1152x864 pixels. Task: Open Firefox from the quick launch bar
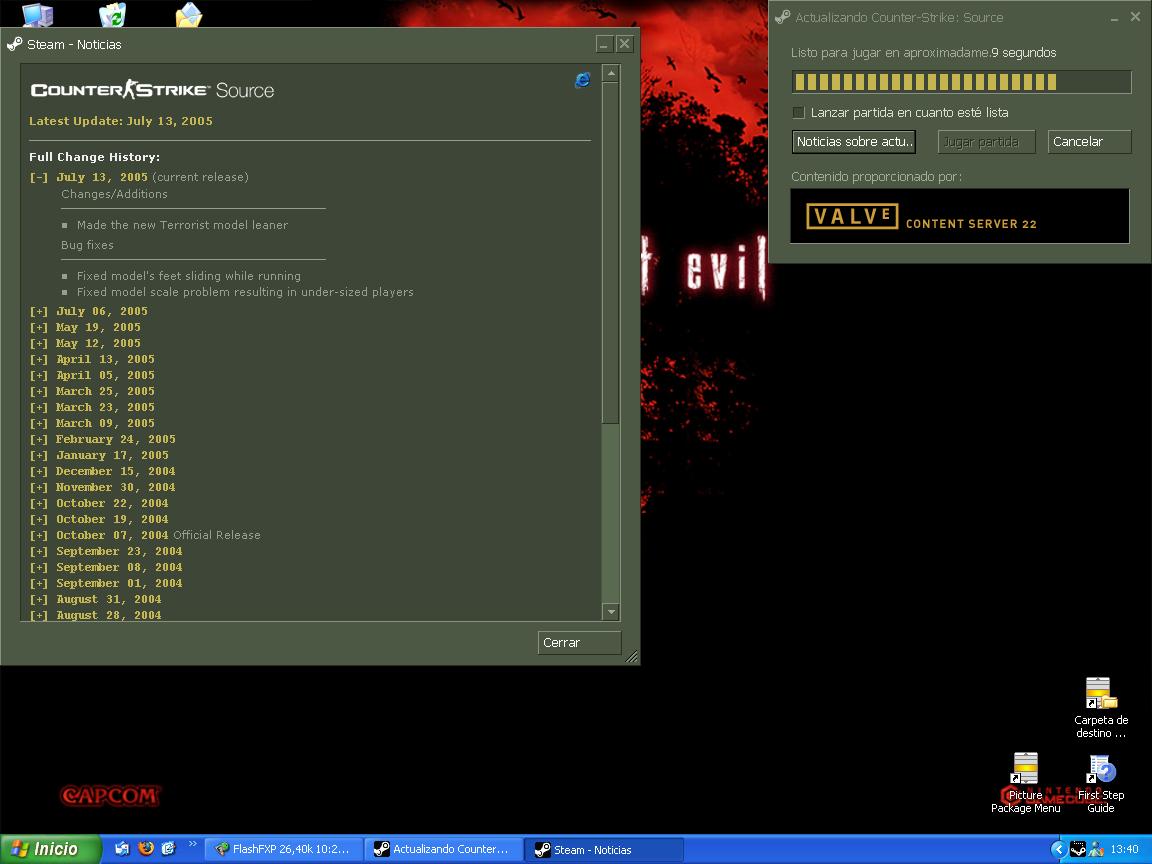(x=146, y=849)
